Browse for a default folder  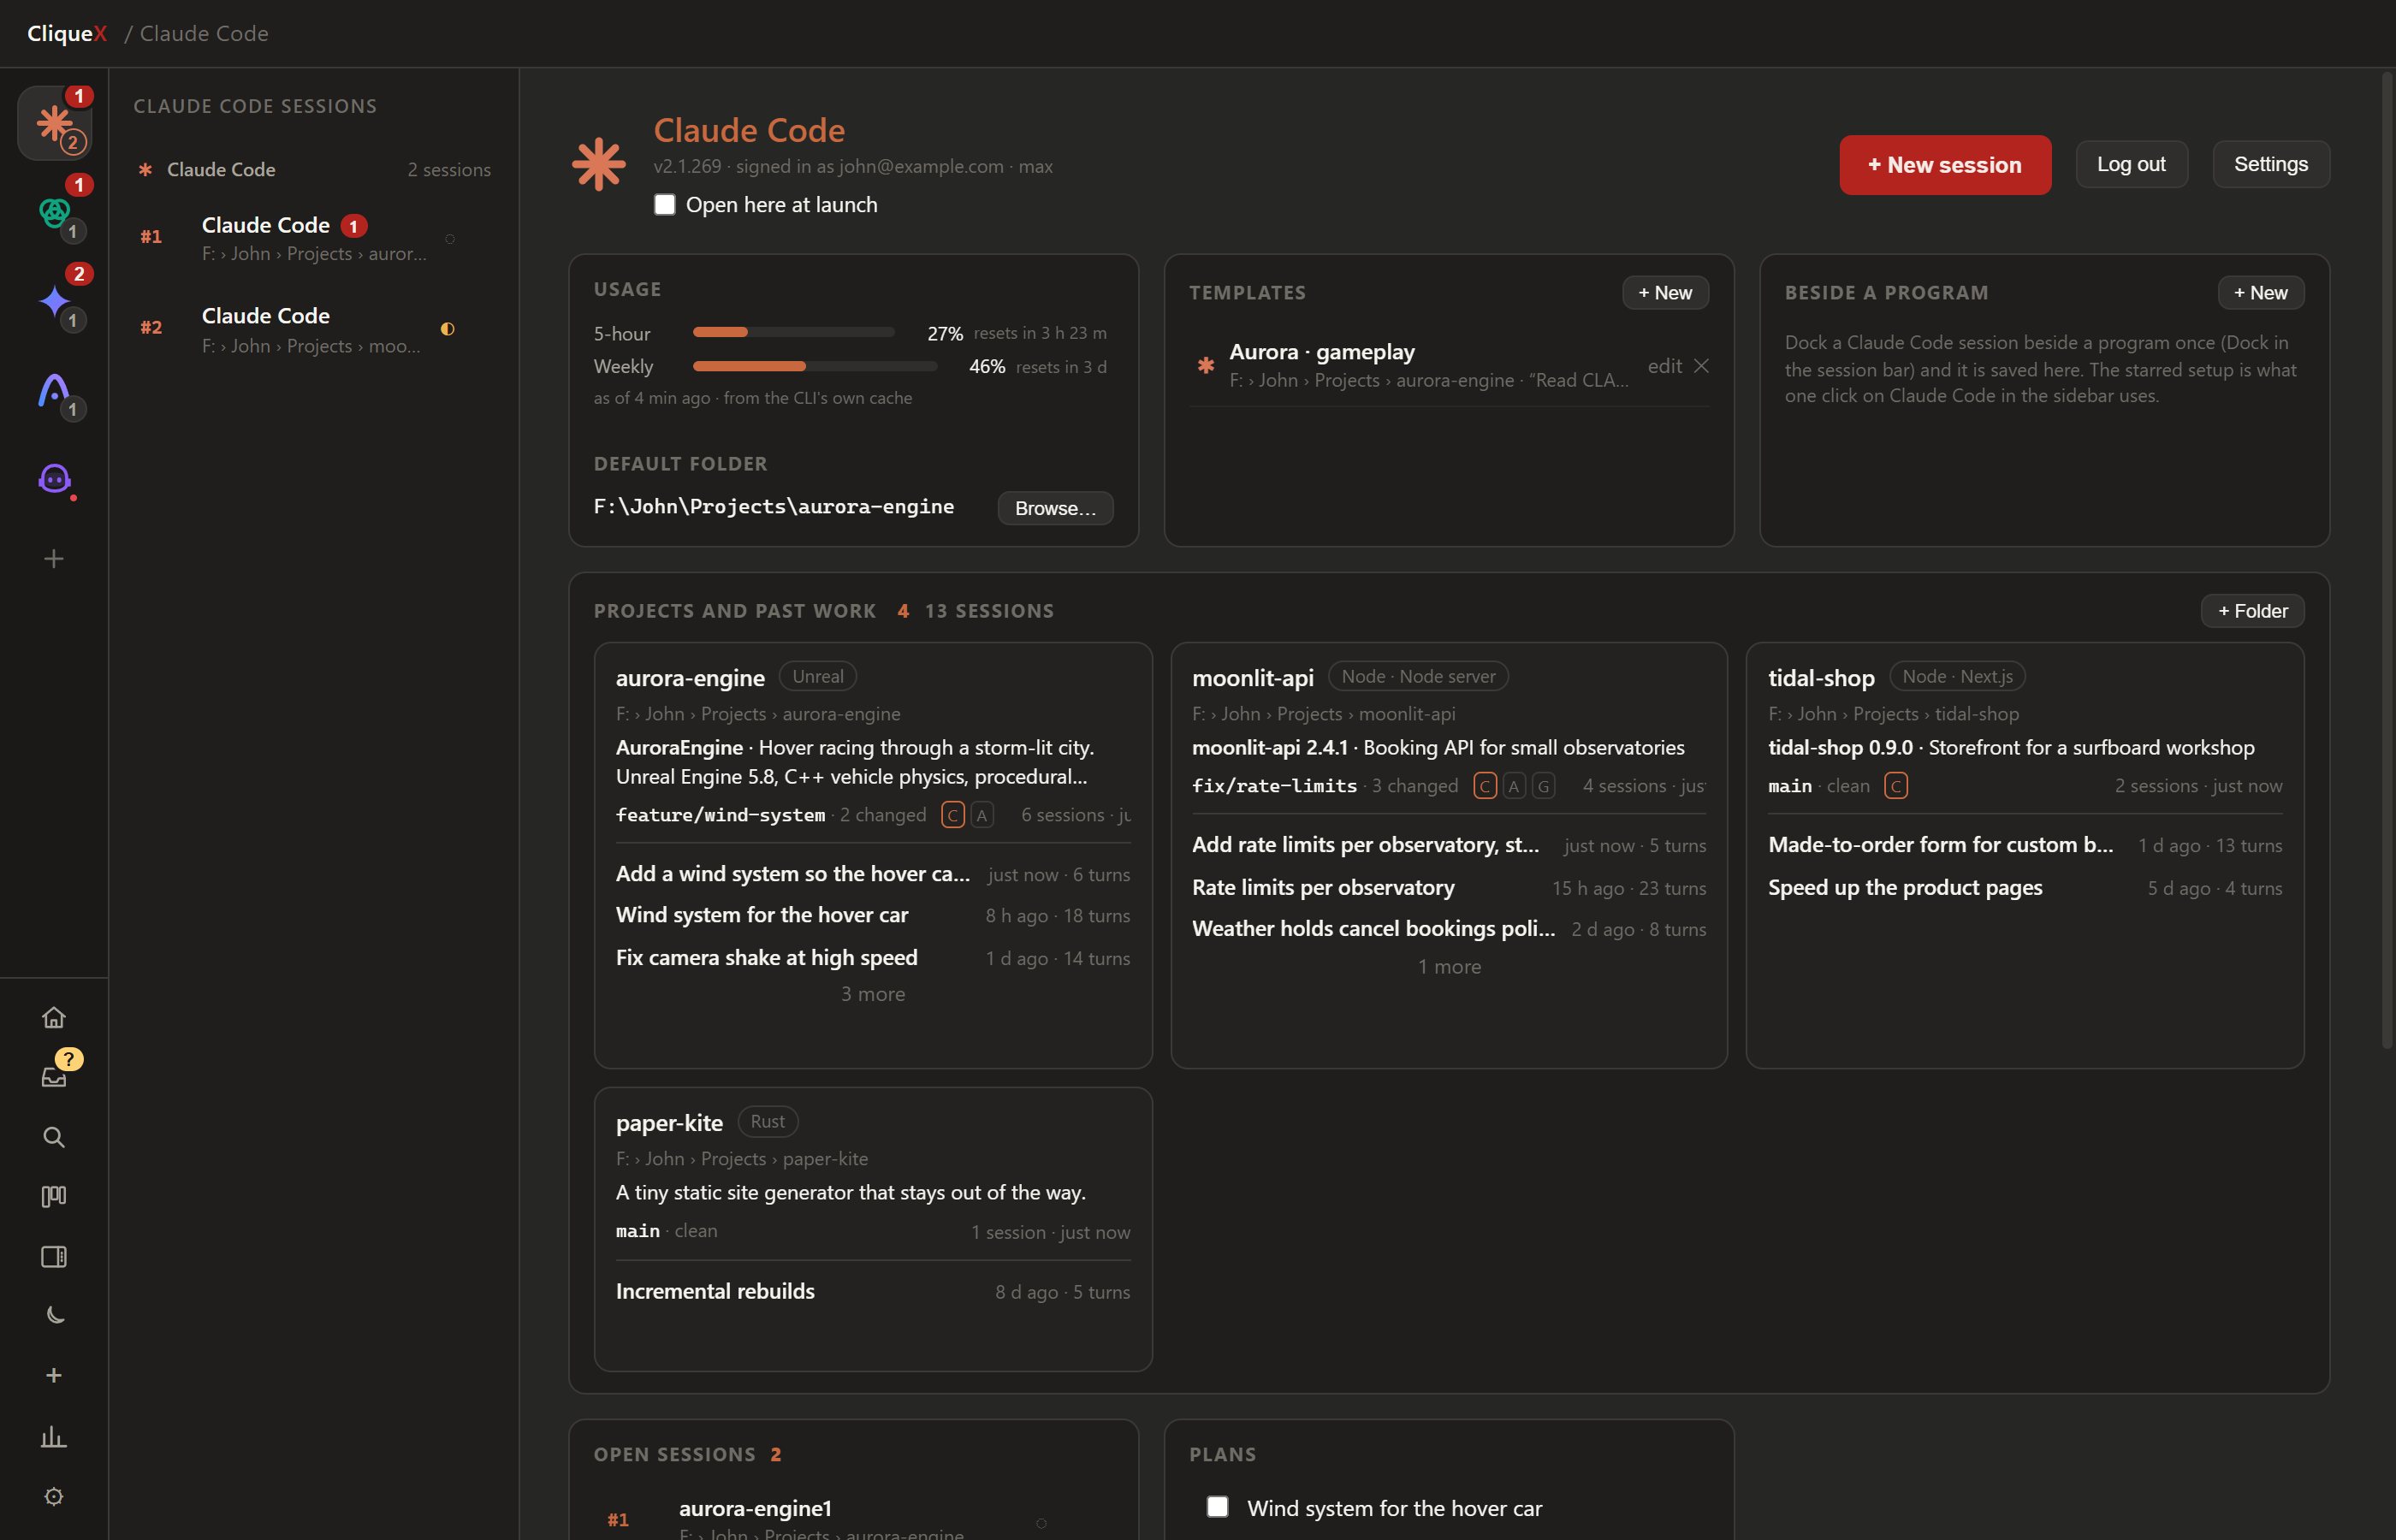[x=1055, y=508]
